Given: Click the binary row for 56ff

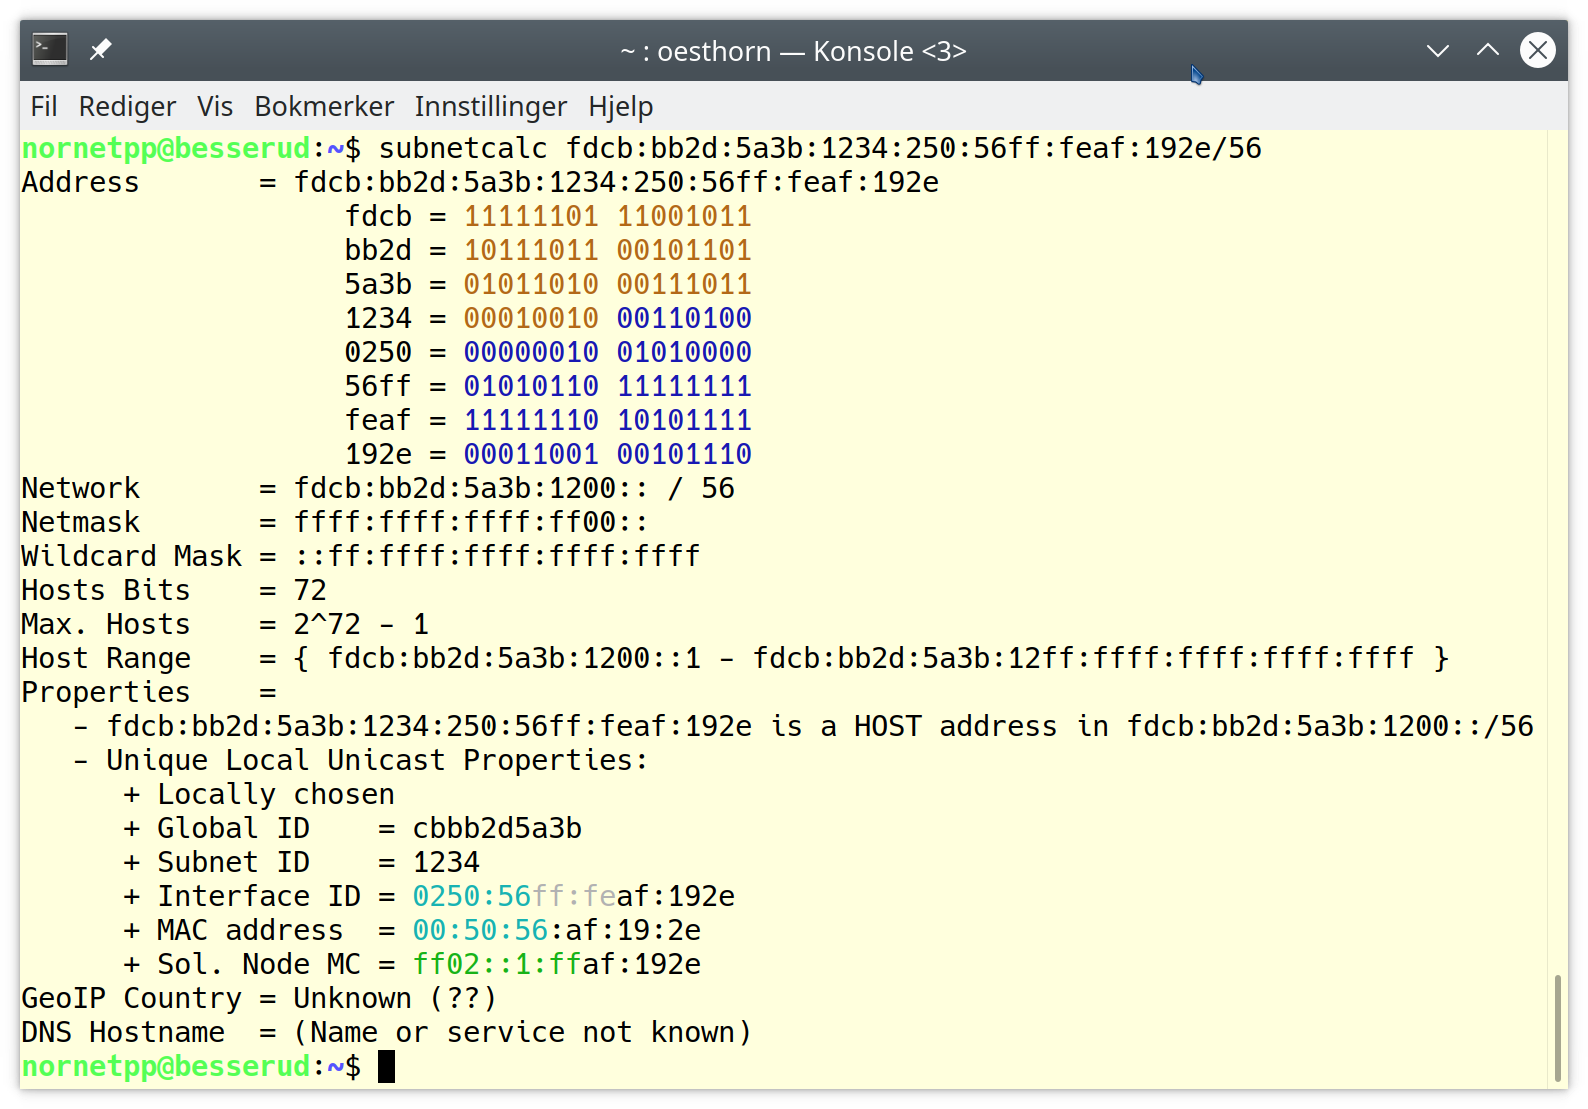Looking at the screenshot, I should 548,386.
